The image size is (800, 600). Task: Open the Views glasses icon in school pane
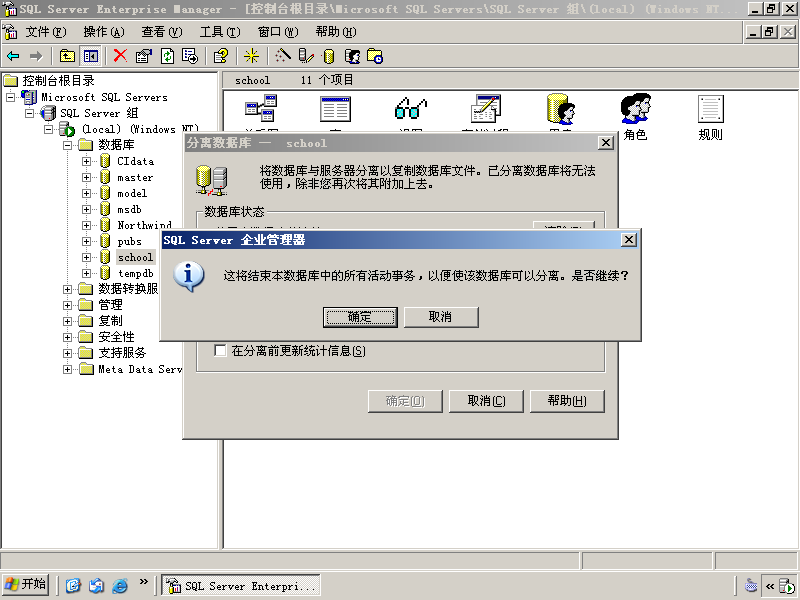pyautogui.click(x=411, y=108)
